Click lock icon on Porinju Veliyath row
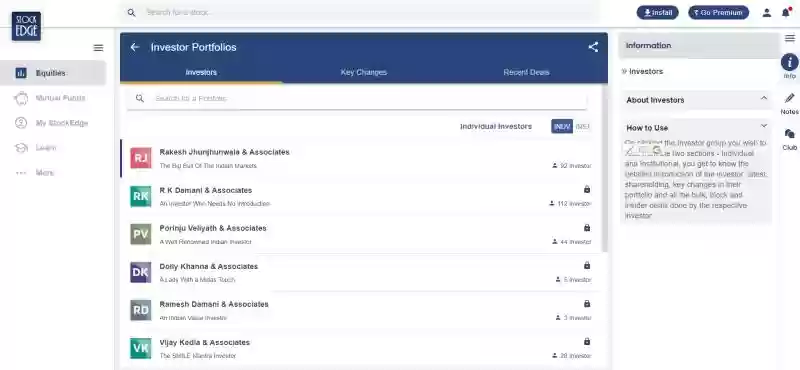Screen dimensions: 800x370 coord(587,227)
